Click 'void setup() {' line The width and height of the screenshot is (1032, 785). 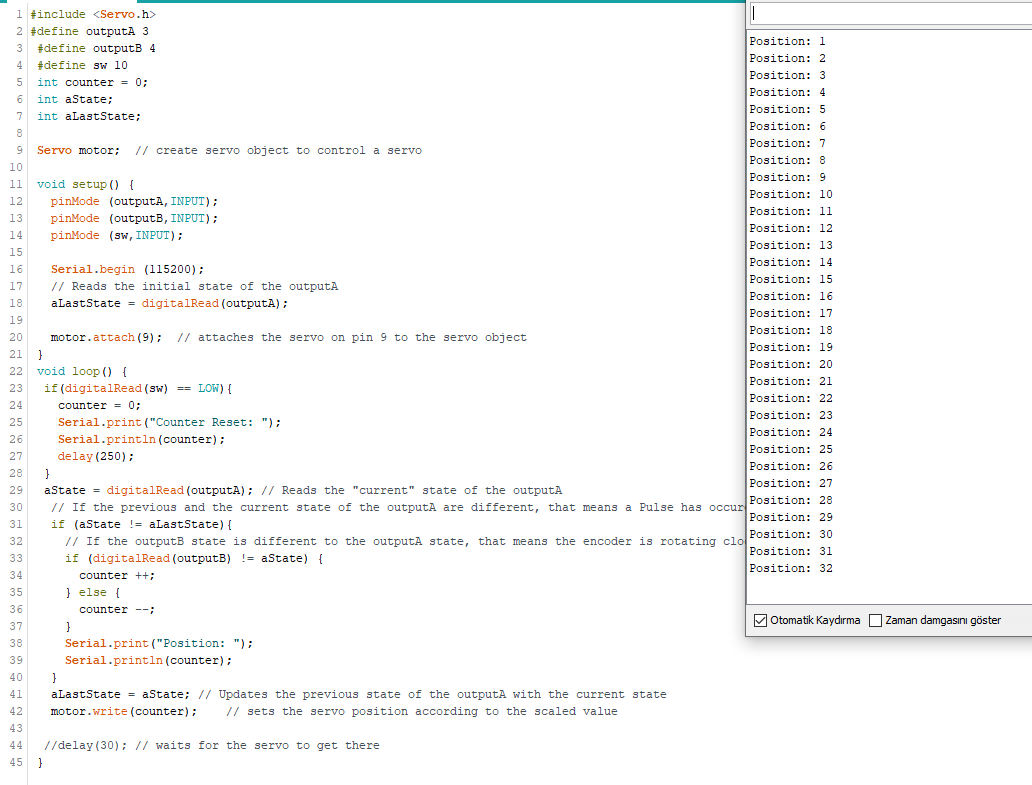click(86, 185)
